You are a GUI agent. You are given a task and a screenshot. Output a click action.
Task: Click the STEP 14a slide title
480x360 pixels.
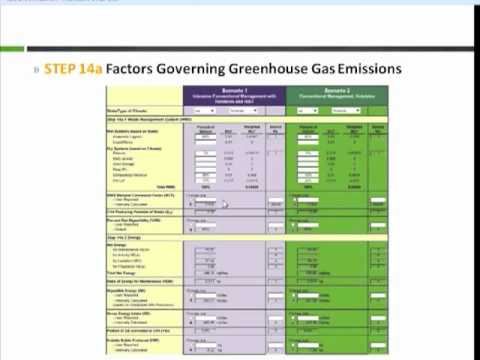pyautogui.click(x=223, y=69)
